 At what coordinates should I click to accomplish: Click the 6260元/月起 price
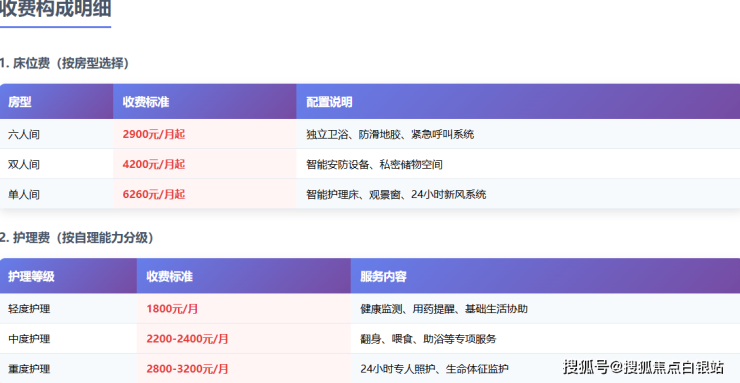point(154,194)
